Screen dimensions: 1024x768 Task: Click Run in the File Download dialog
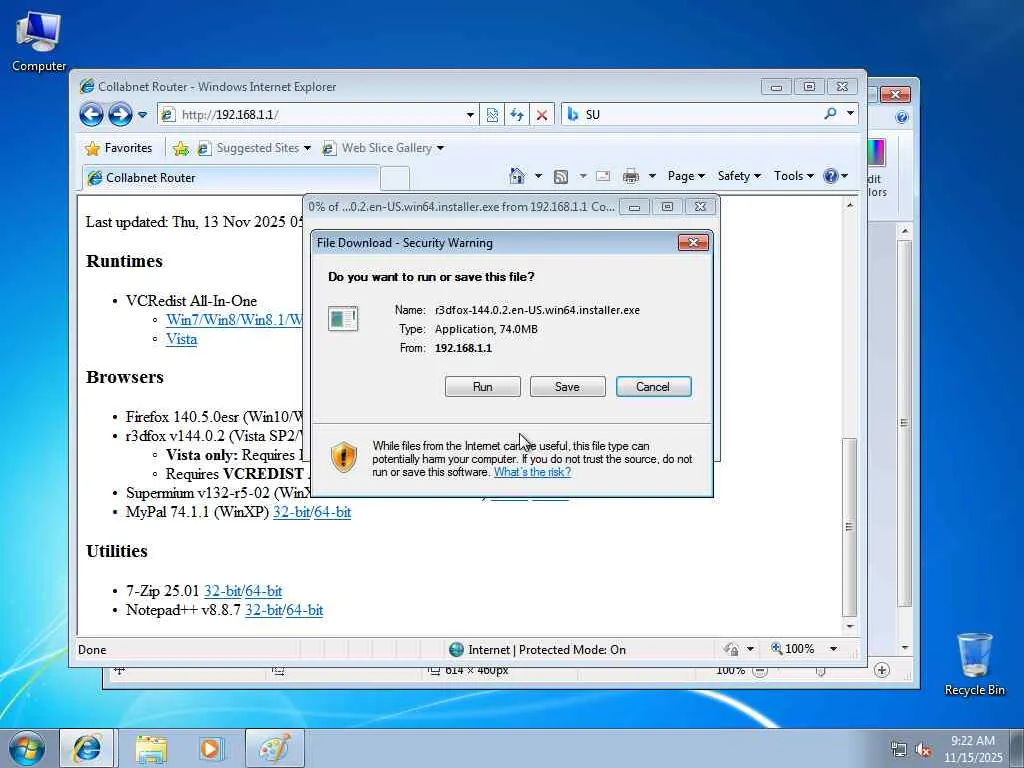click(483, 387)
